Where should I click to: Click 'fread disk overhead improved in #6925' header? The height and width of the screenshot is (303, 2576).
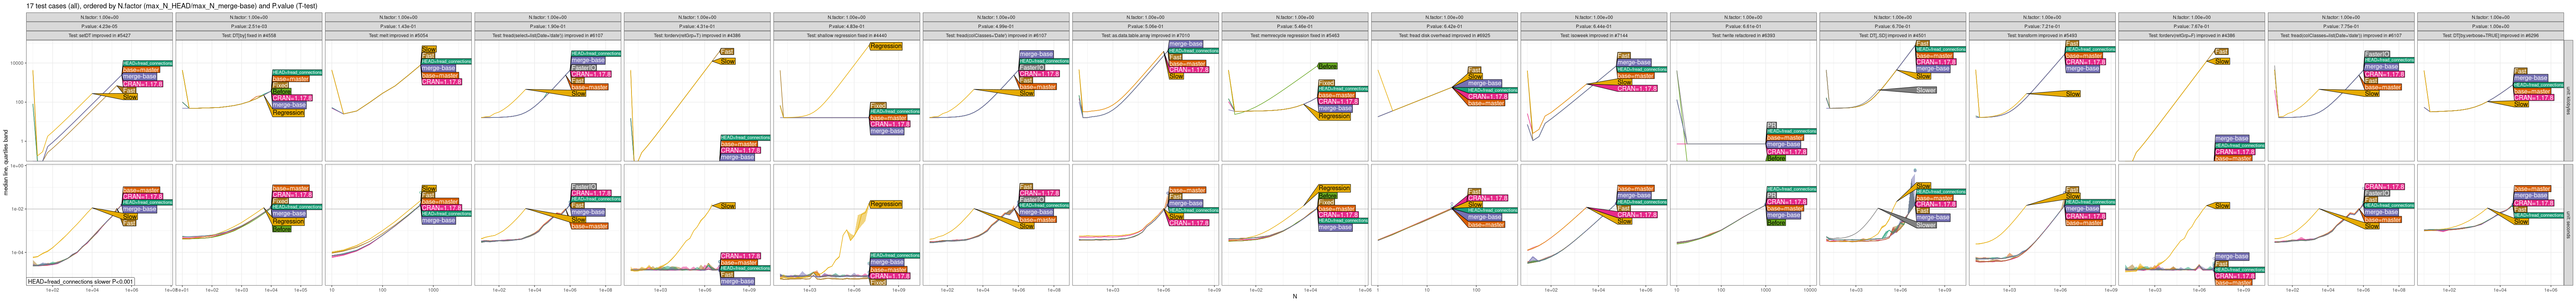click(1444, 35)
